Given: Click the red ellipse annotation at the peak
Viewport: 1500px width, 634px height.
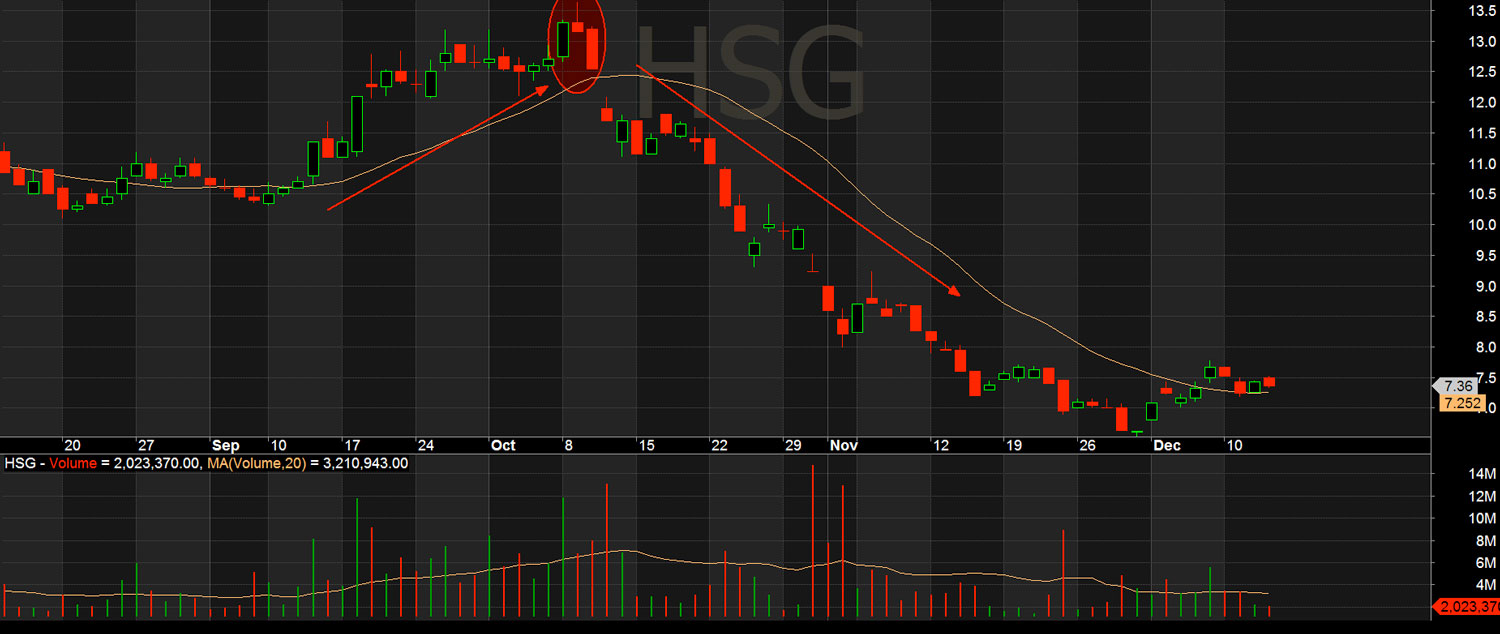Looking at the screenshot, I should pyautogui.click(x=576, y=45).
